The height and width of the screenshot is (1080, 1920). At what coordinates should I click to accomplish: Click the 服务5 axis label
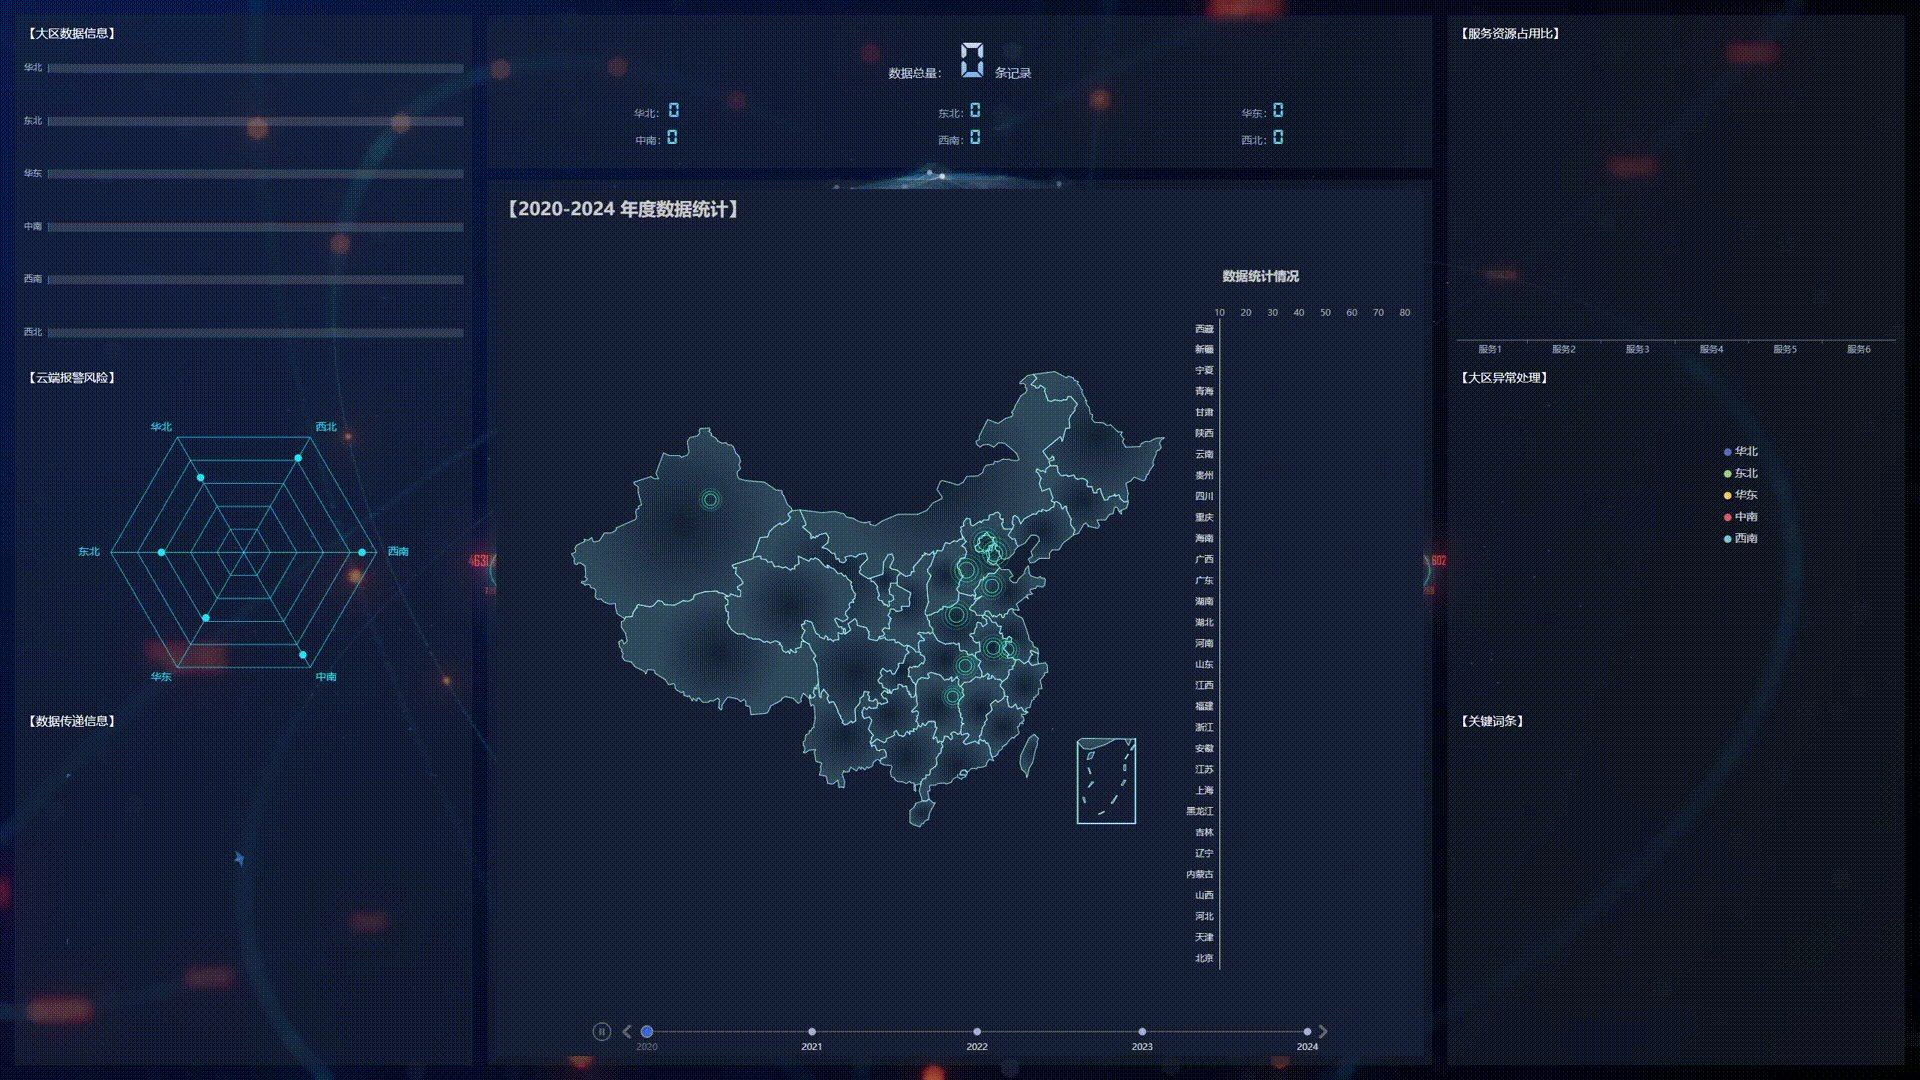[x=1785, y=350]
